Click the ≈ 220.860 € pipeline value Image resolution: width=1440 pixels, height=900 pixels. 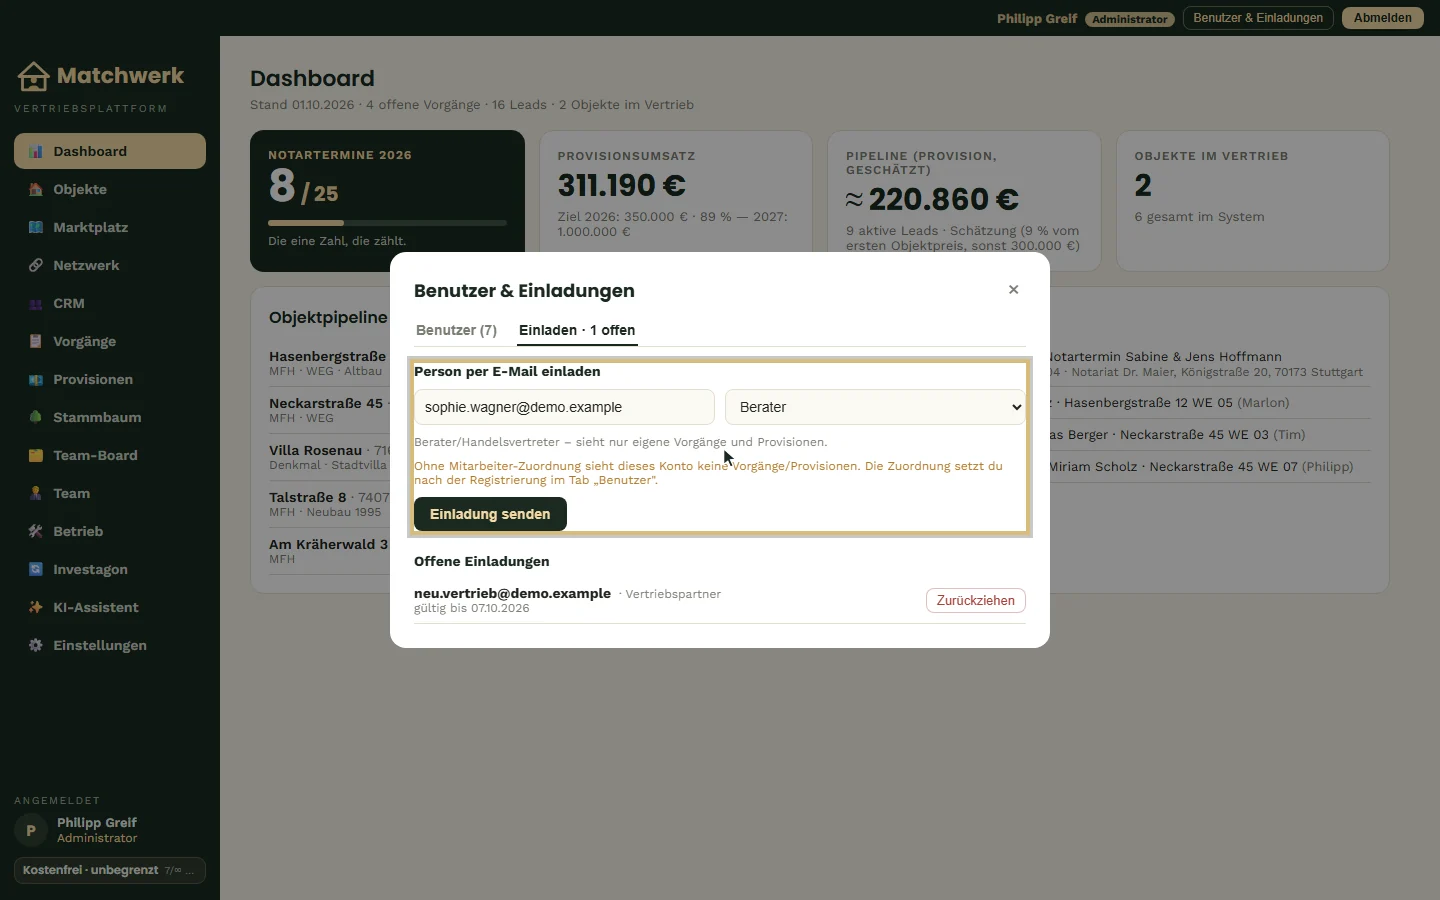[932, 200]
